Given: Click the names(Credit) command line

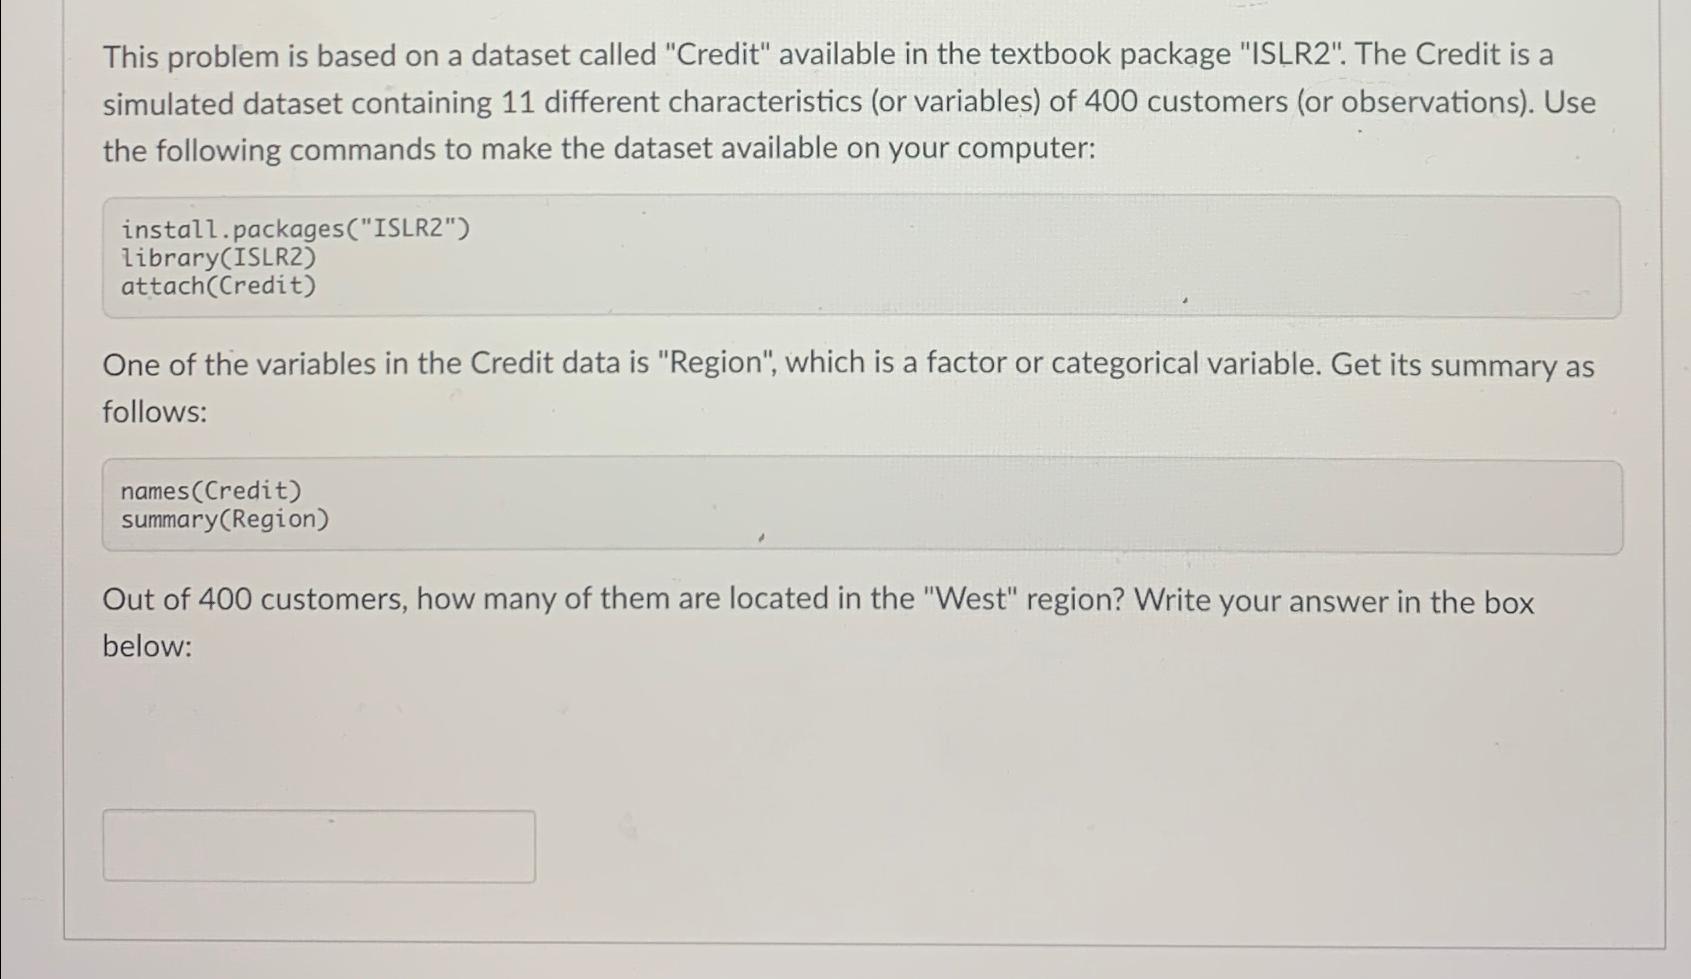Looking at the screenshot, I should [210, 490].
